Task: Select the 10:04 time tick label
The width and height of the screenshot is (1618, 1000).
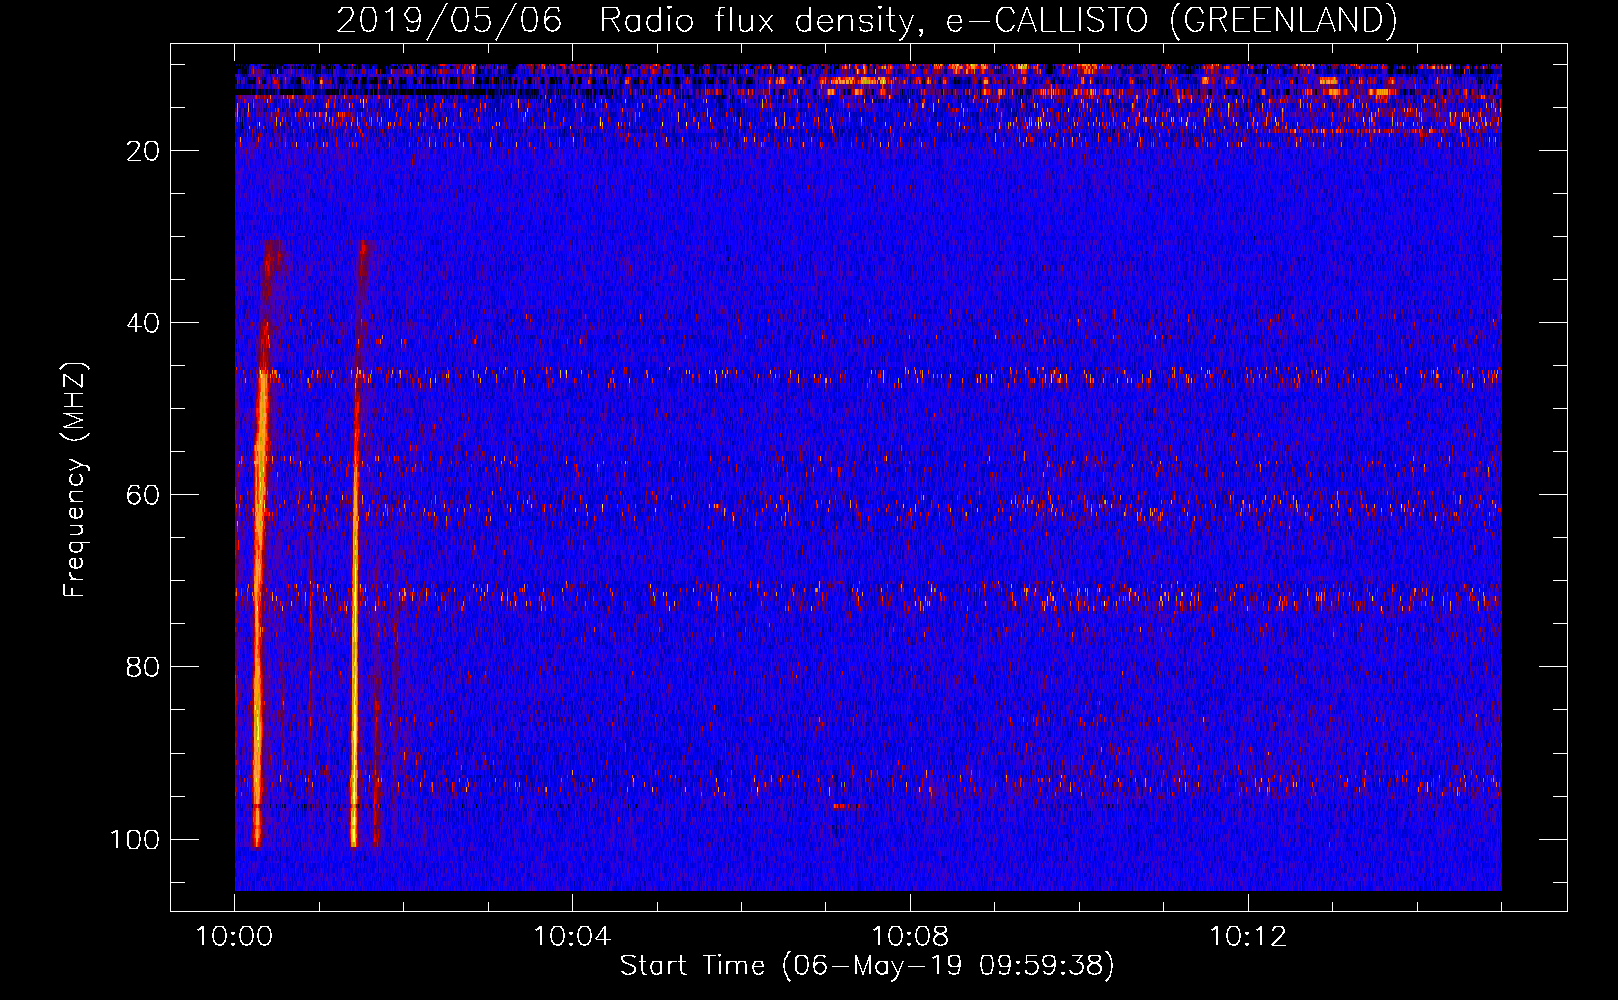Action: point(572,937)
